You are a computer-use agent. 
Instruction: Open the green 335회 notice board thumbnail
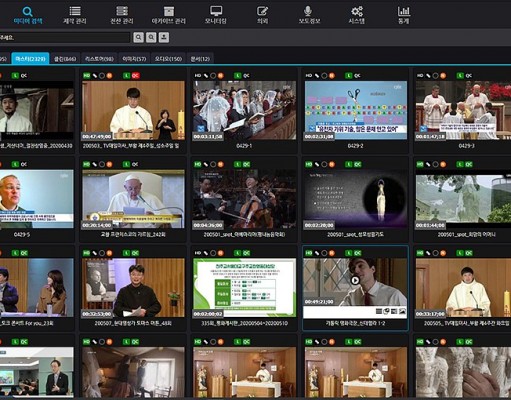coord(244,288)
